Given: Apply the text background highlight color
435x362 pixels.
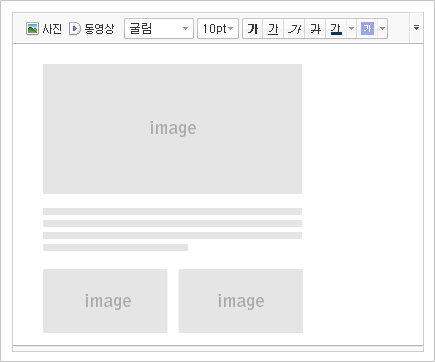Looking at the screenshot, I should [x=367, y=29].
